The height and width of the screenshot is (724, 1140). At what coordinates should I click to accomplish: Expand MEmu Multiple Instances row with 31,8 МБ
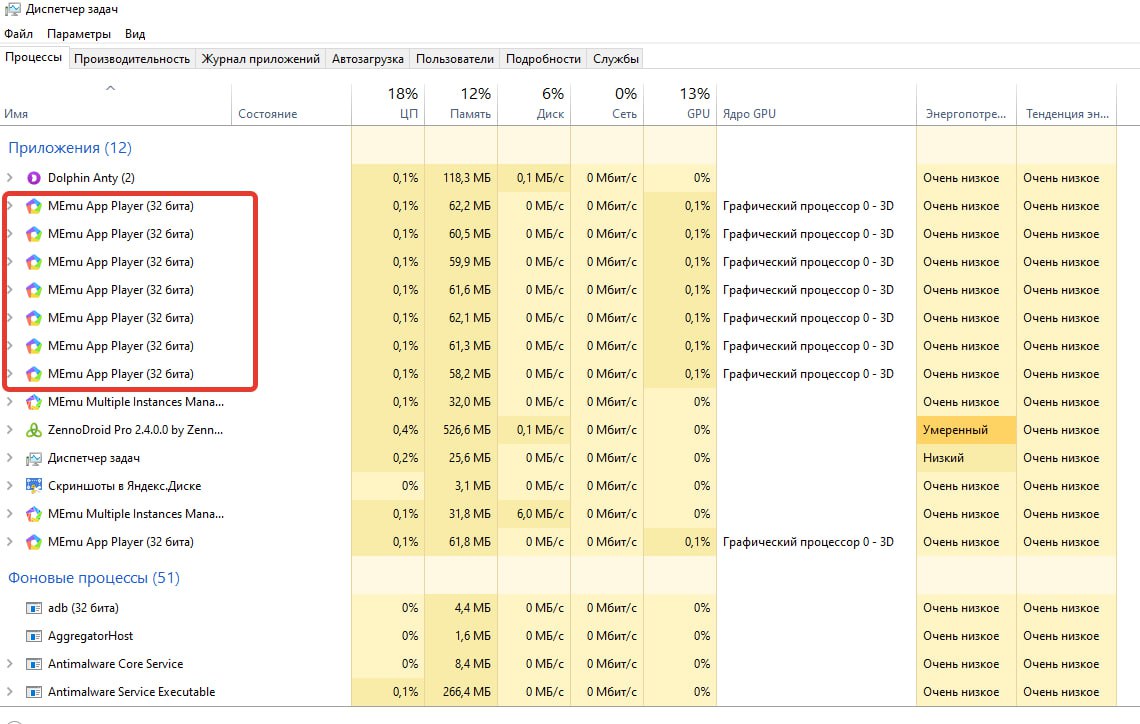pos(9,514)
